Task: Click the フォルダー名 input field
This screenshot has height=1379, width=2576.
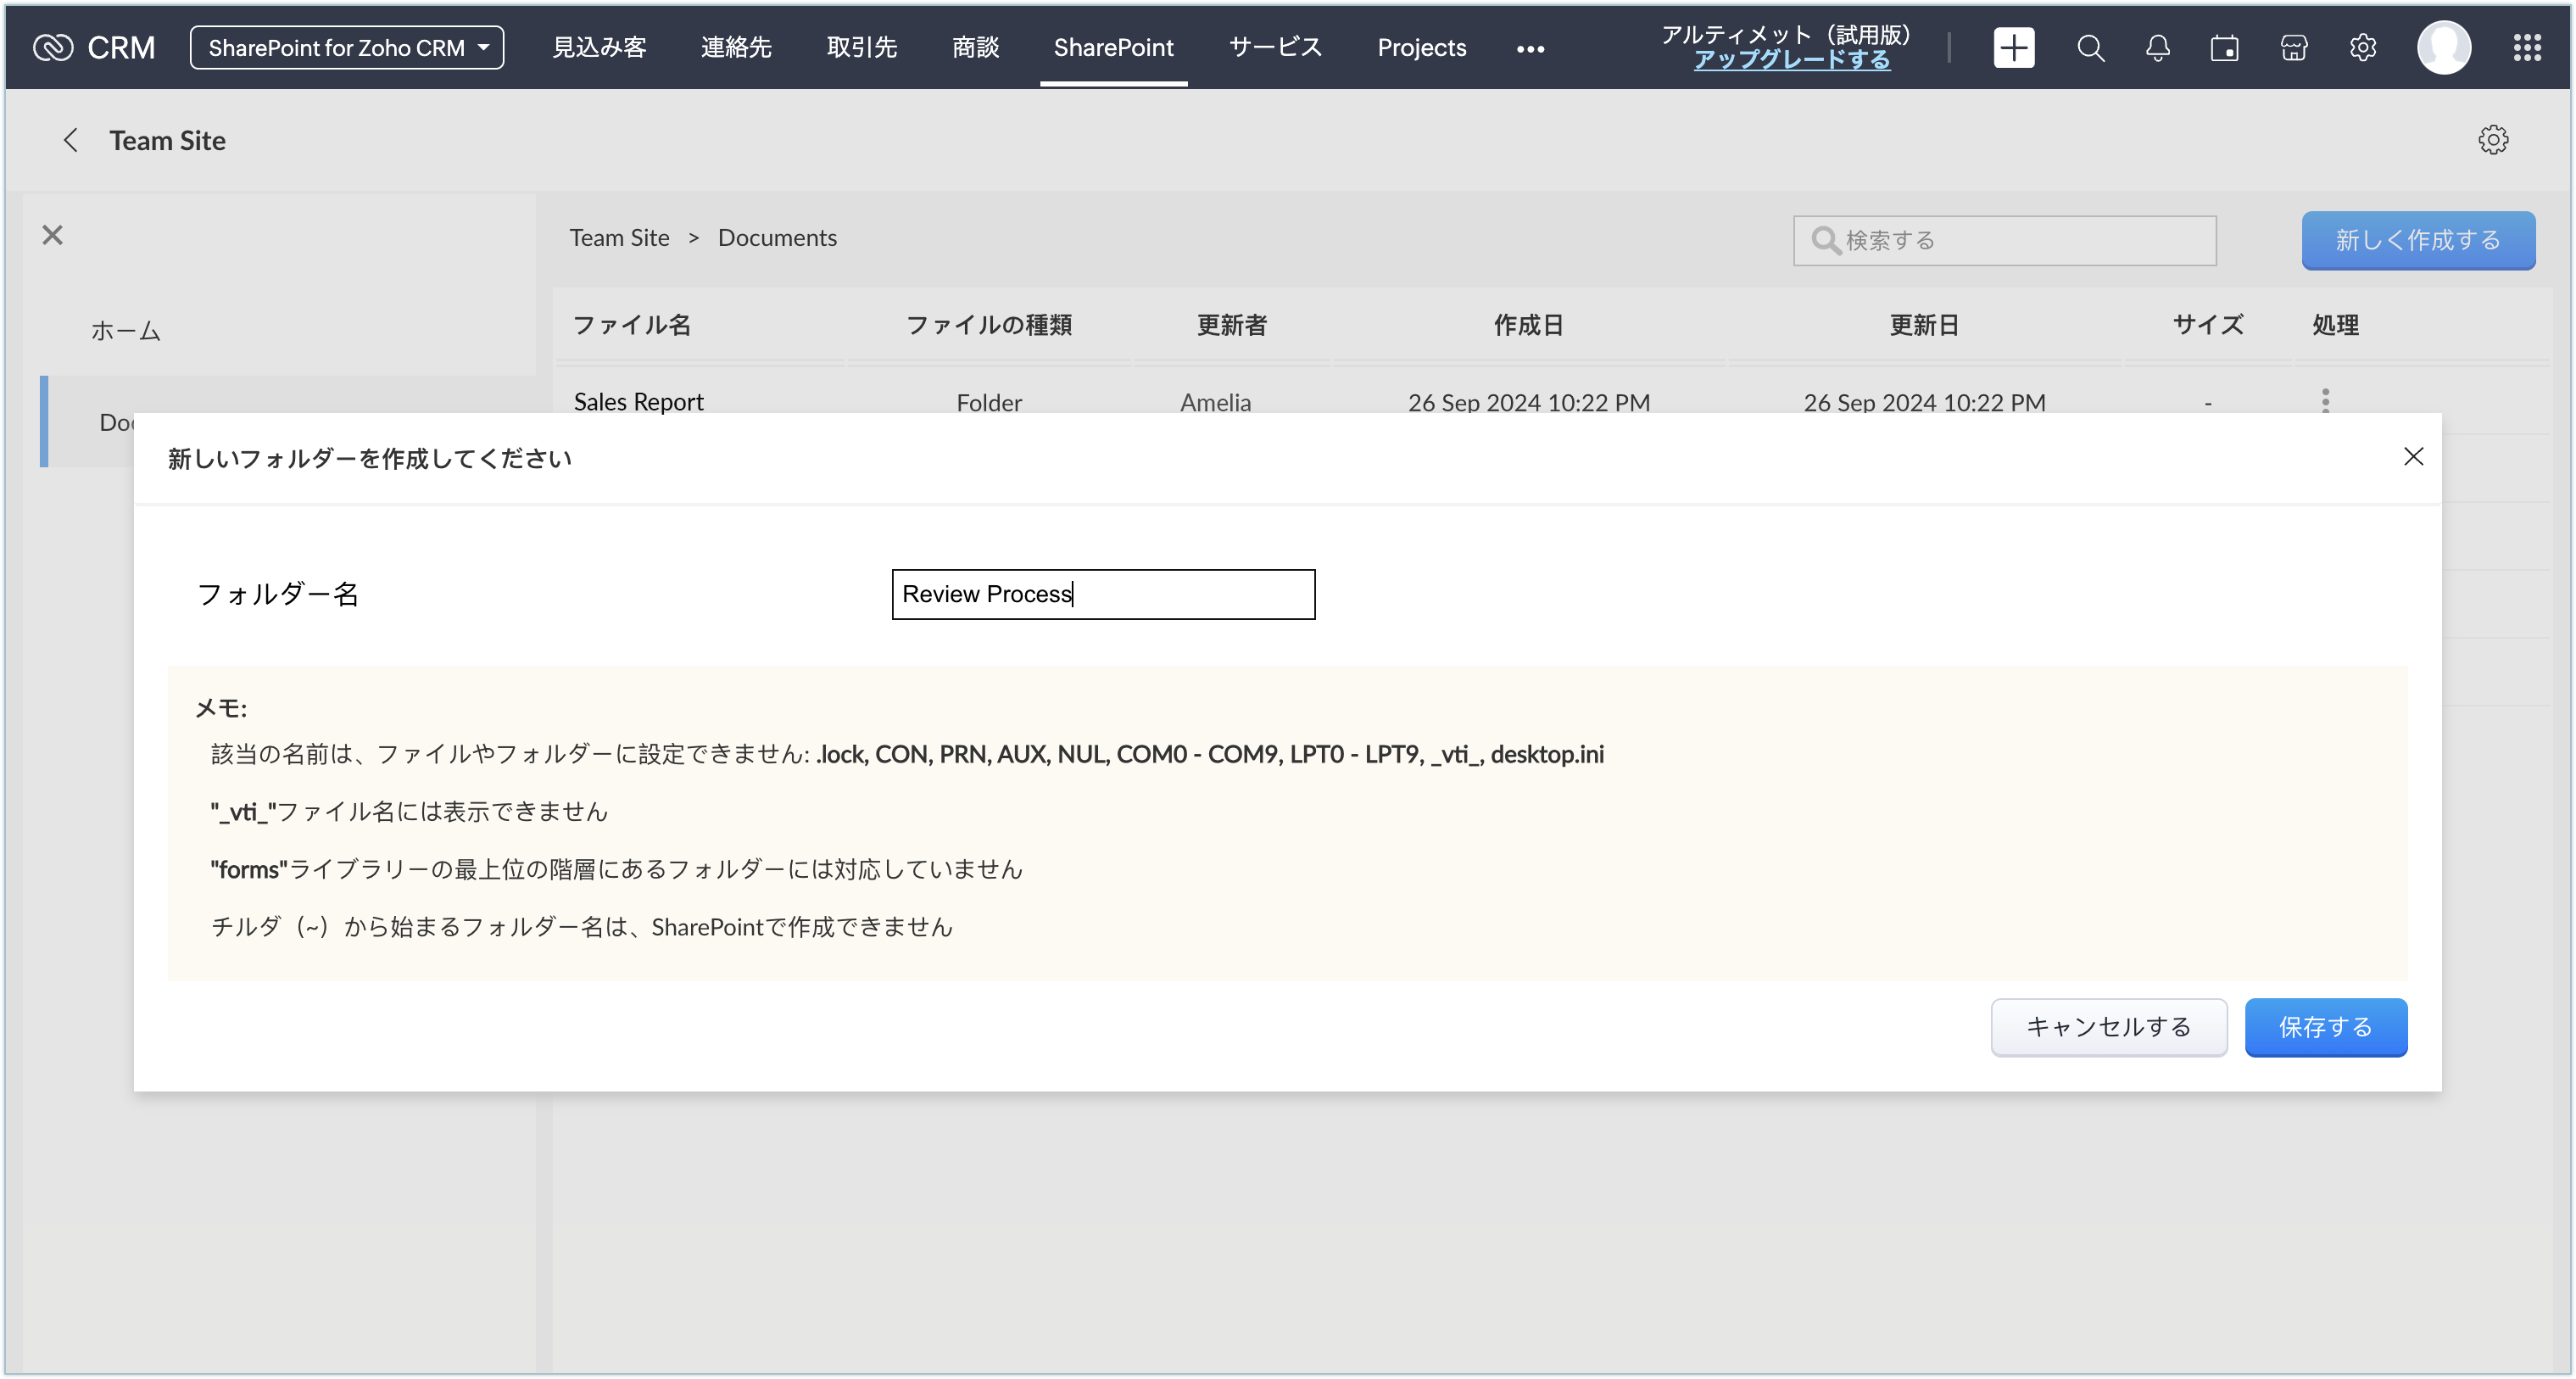Action: (1103, 594)
